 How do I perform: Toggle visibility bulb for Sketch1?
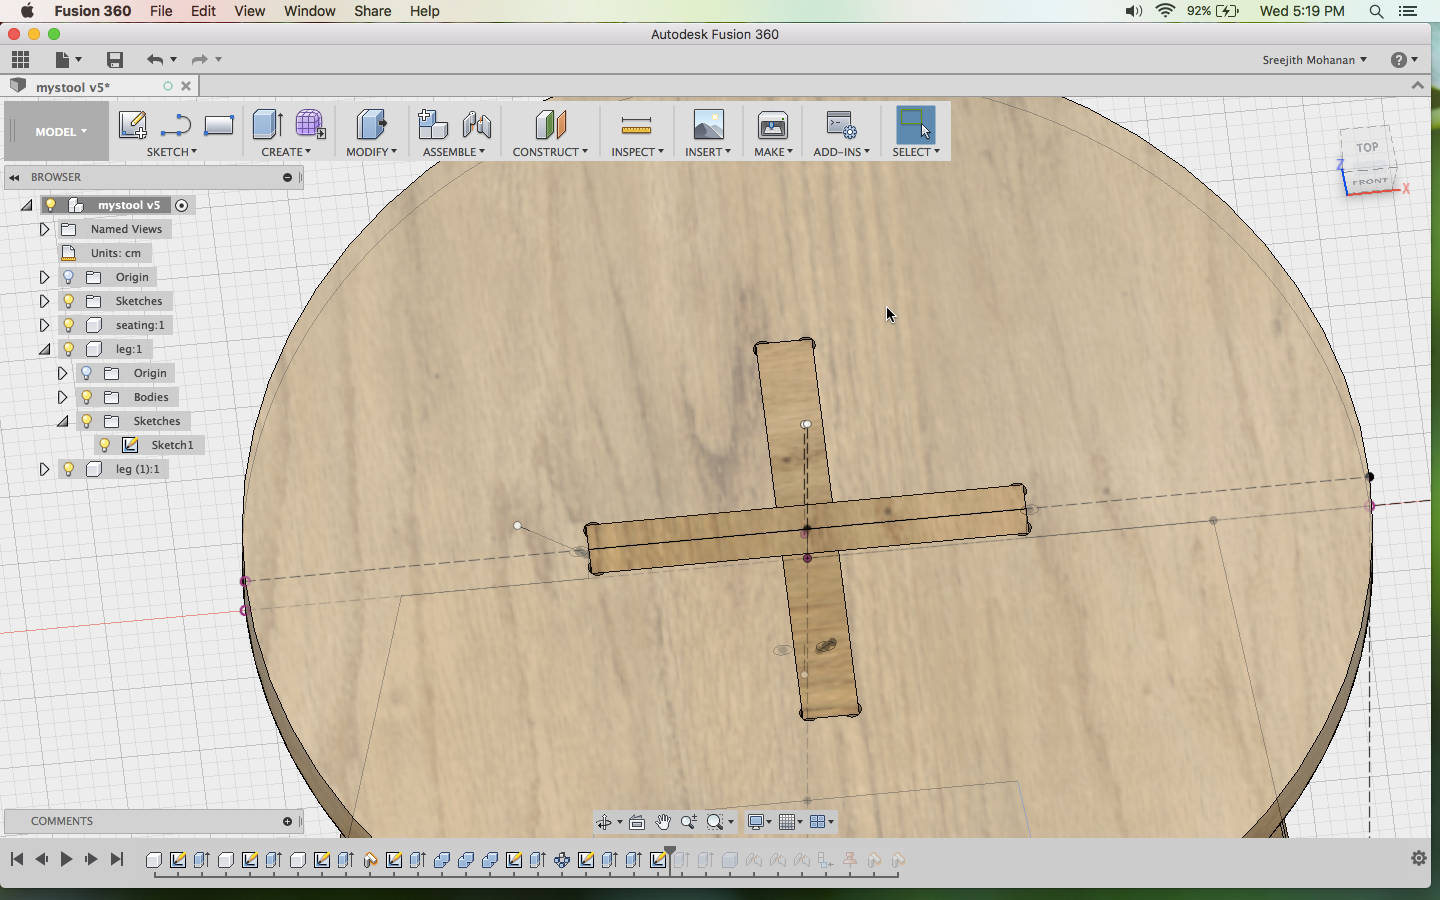coord(104,445)
